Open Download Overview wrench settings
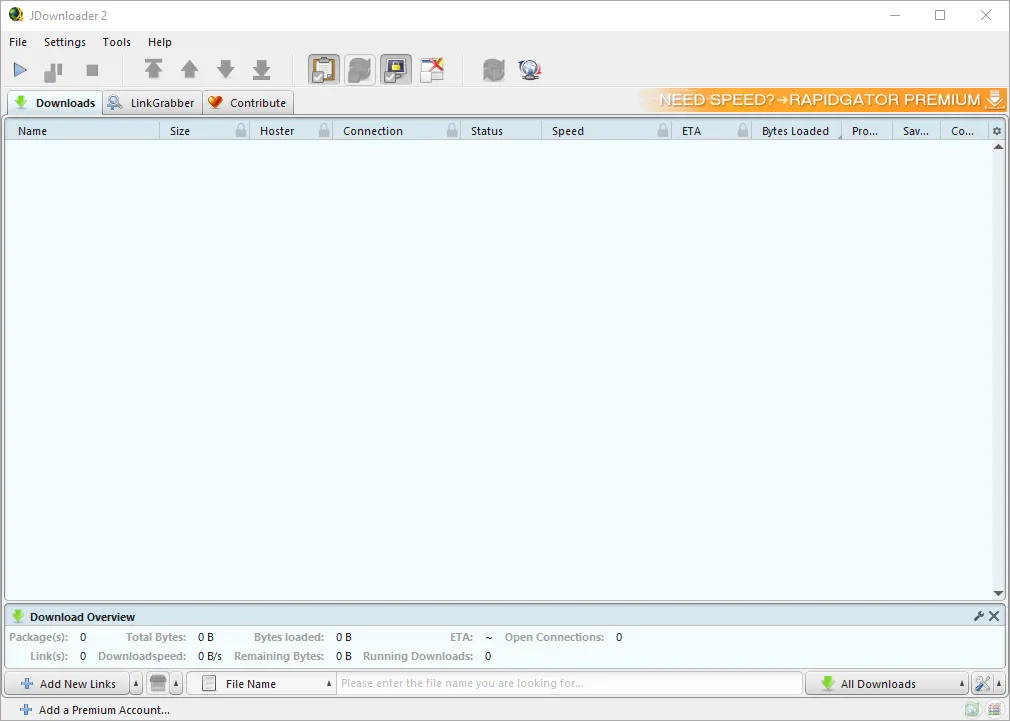The width and height of the screenshot is (1010, 721). [x=978, y=616]
